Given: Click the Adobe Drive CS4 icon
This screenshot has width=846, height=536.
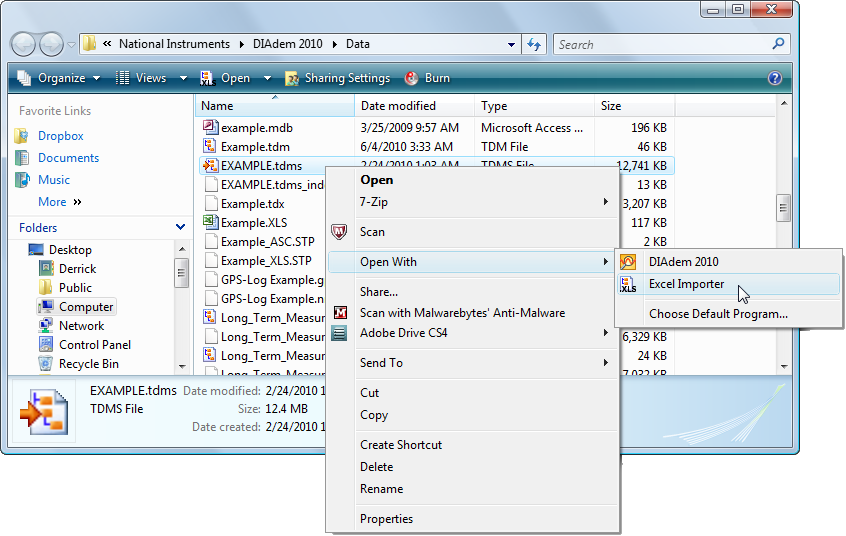Looking at the screenshot, I should (x=340, y=333).
